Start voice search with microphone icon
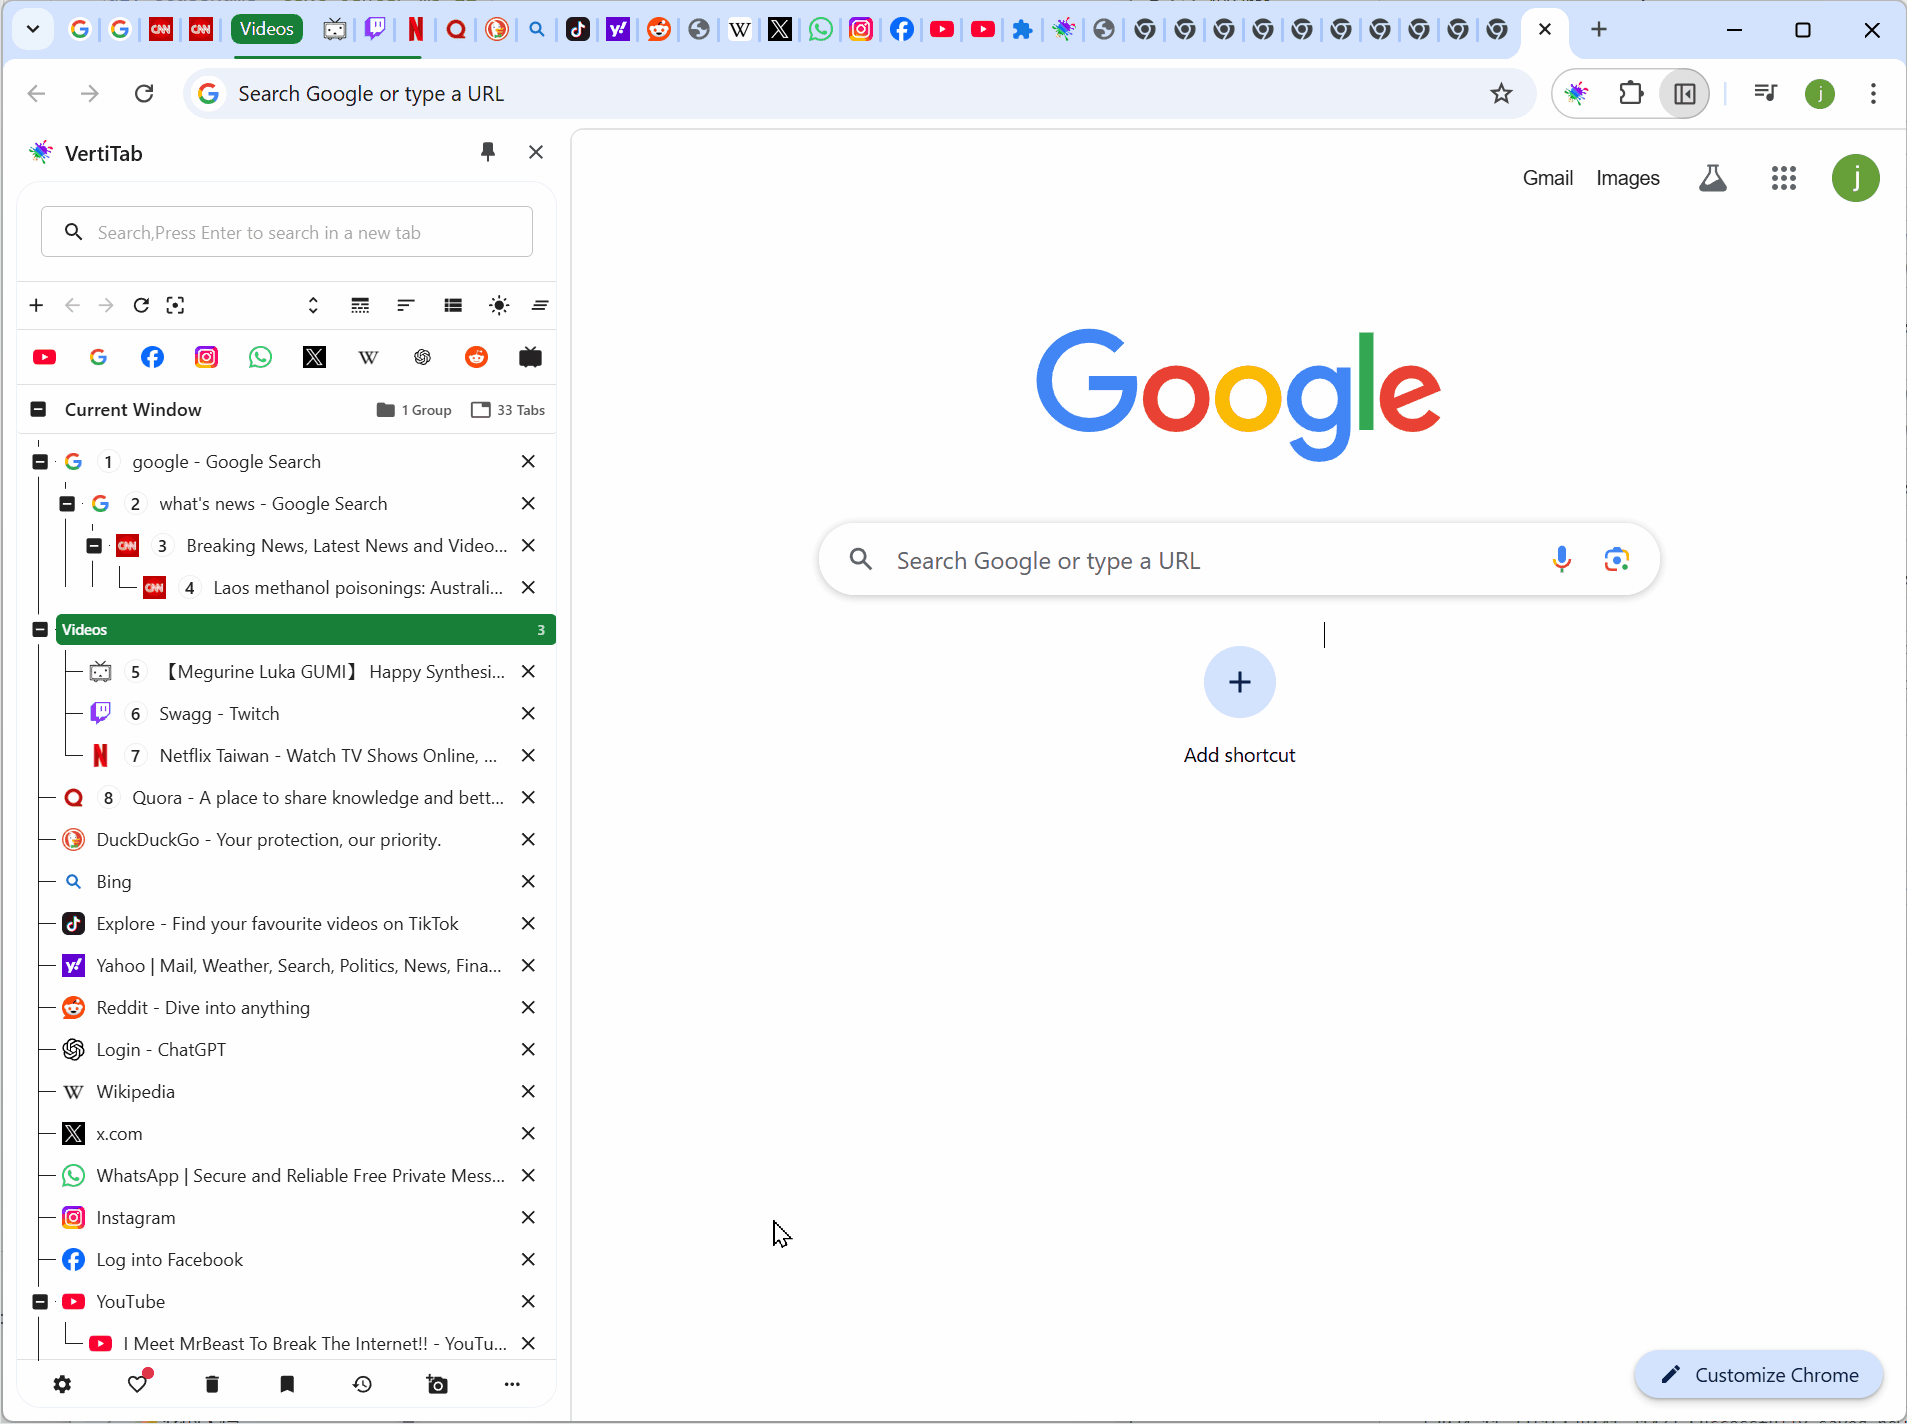Viewport: 1907px width, 1424px height. point(1561,560)
